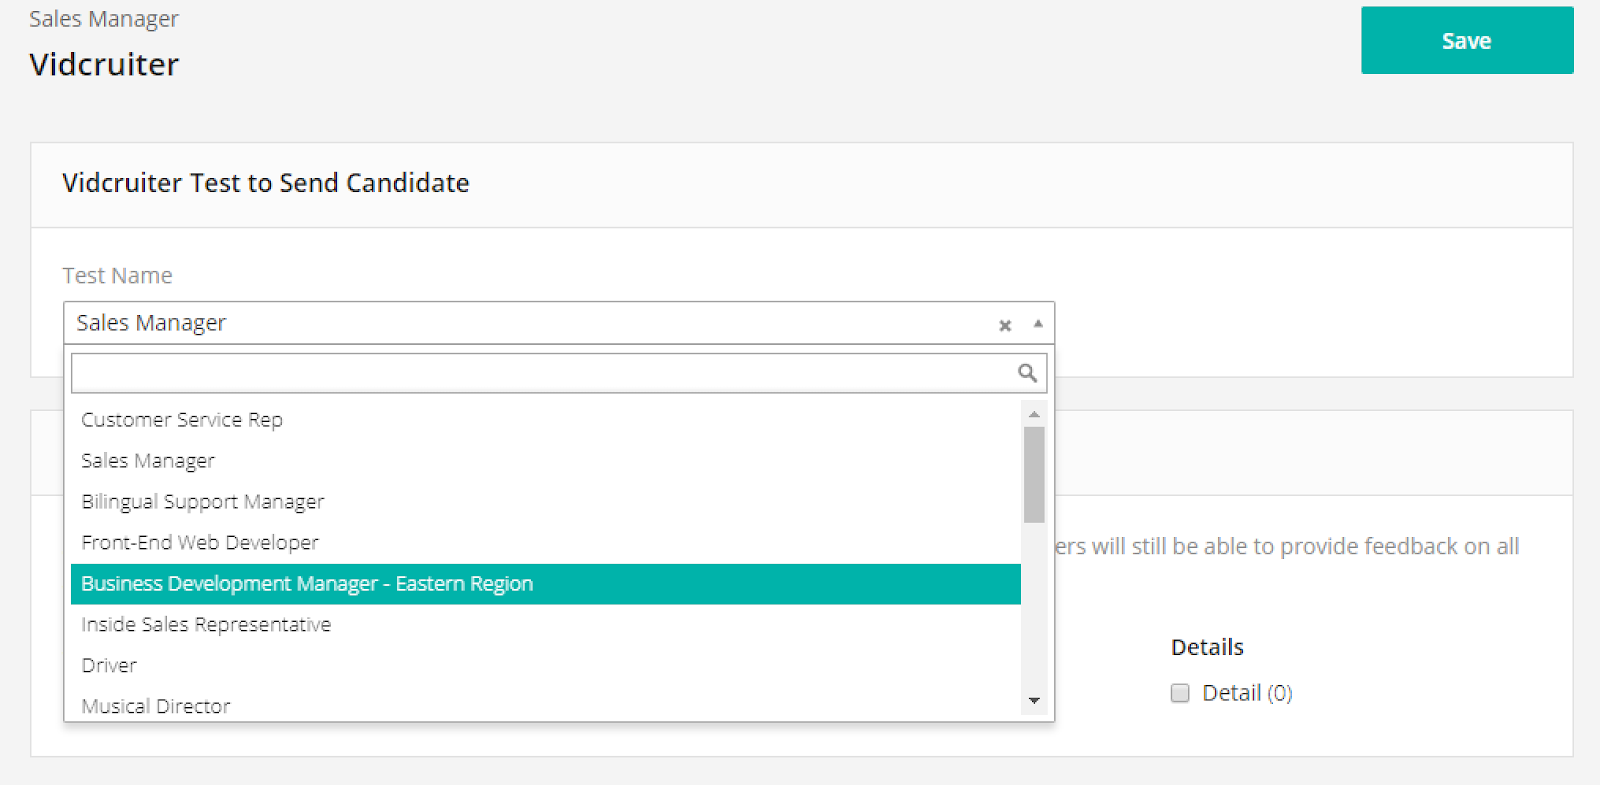Image resolution: width=1600 pixels, height=785 pixels.
Task: Click the Details heading
Action: click(1207, 647)
